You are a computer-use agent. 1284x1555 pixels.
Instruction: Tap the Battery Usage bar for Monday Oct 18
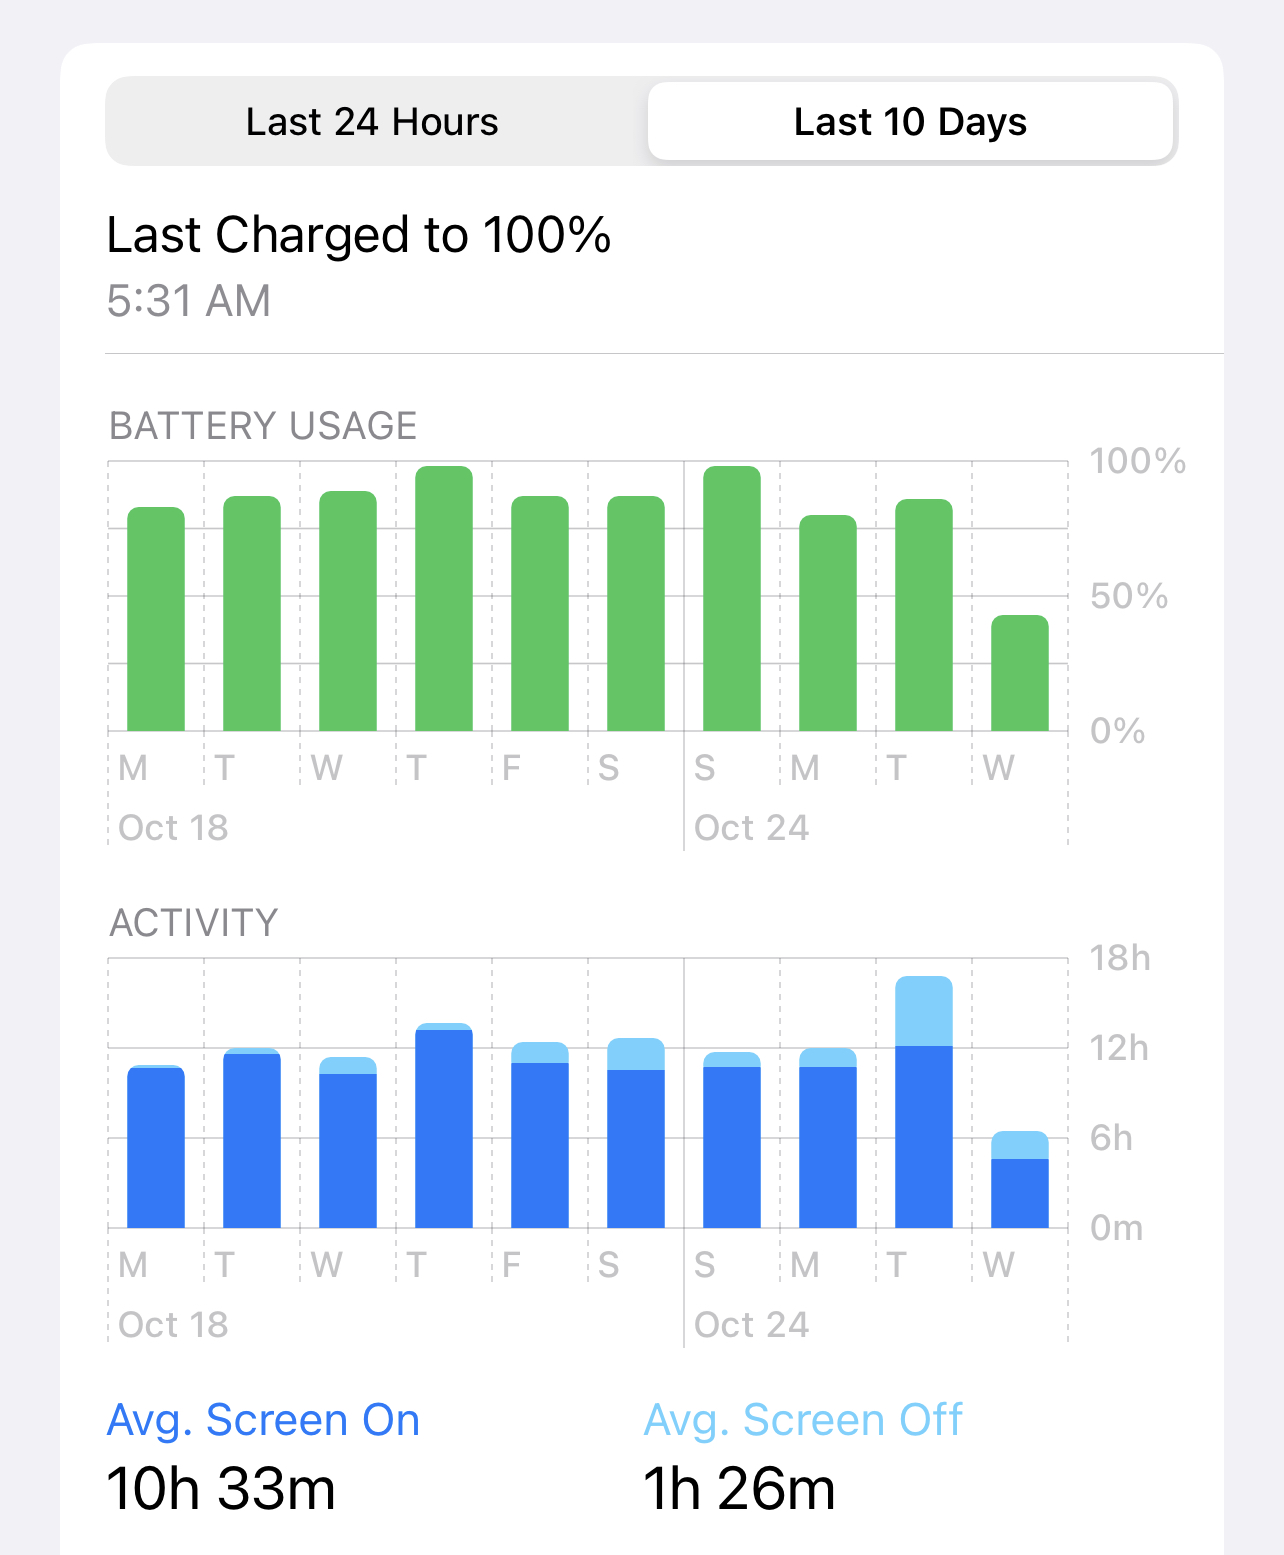(156, 620)
